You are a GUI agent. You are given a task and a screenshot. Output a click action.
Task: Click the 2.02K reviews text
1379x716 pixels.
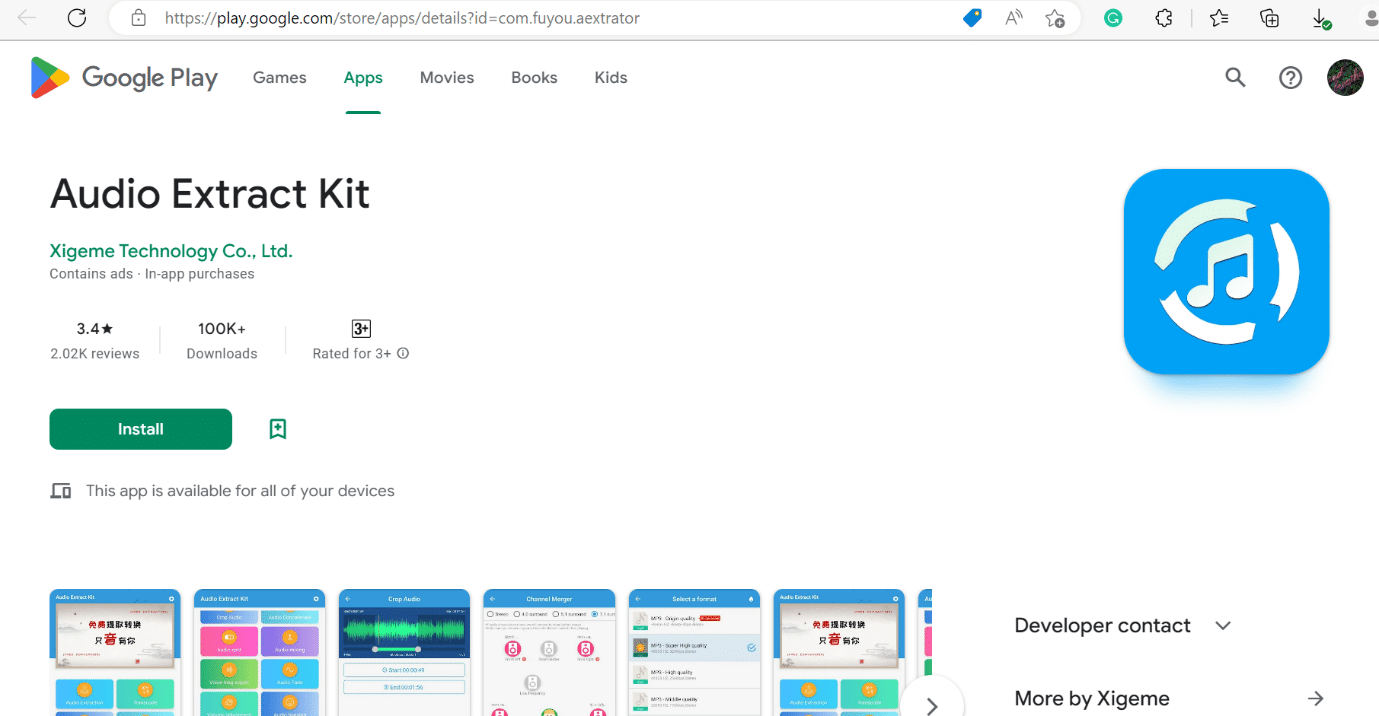point(95,353)
